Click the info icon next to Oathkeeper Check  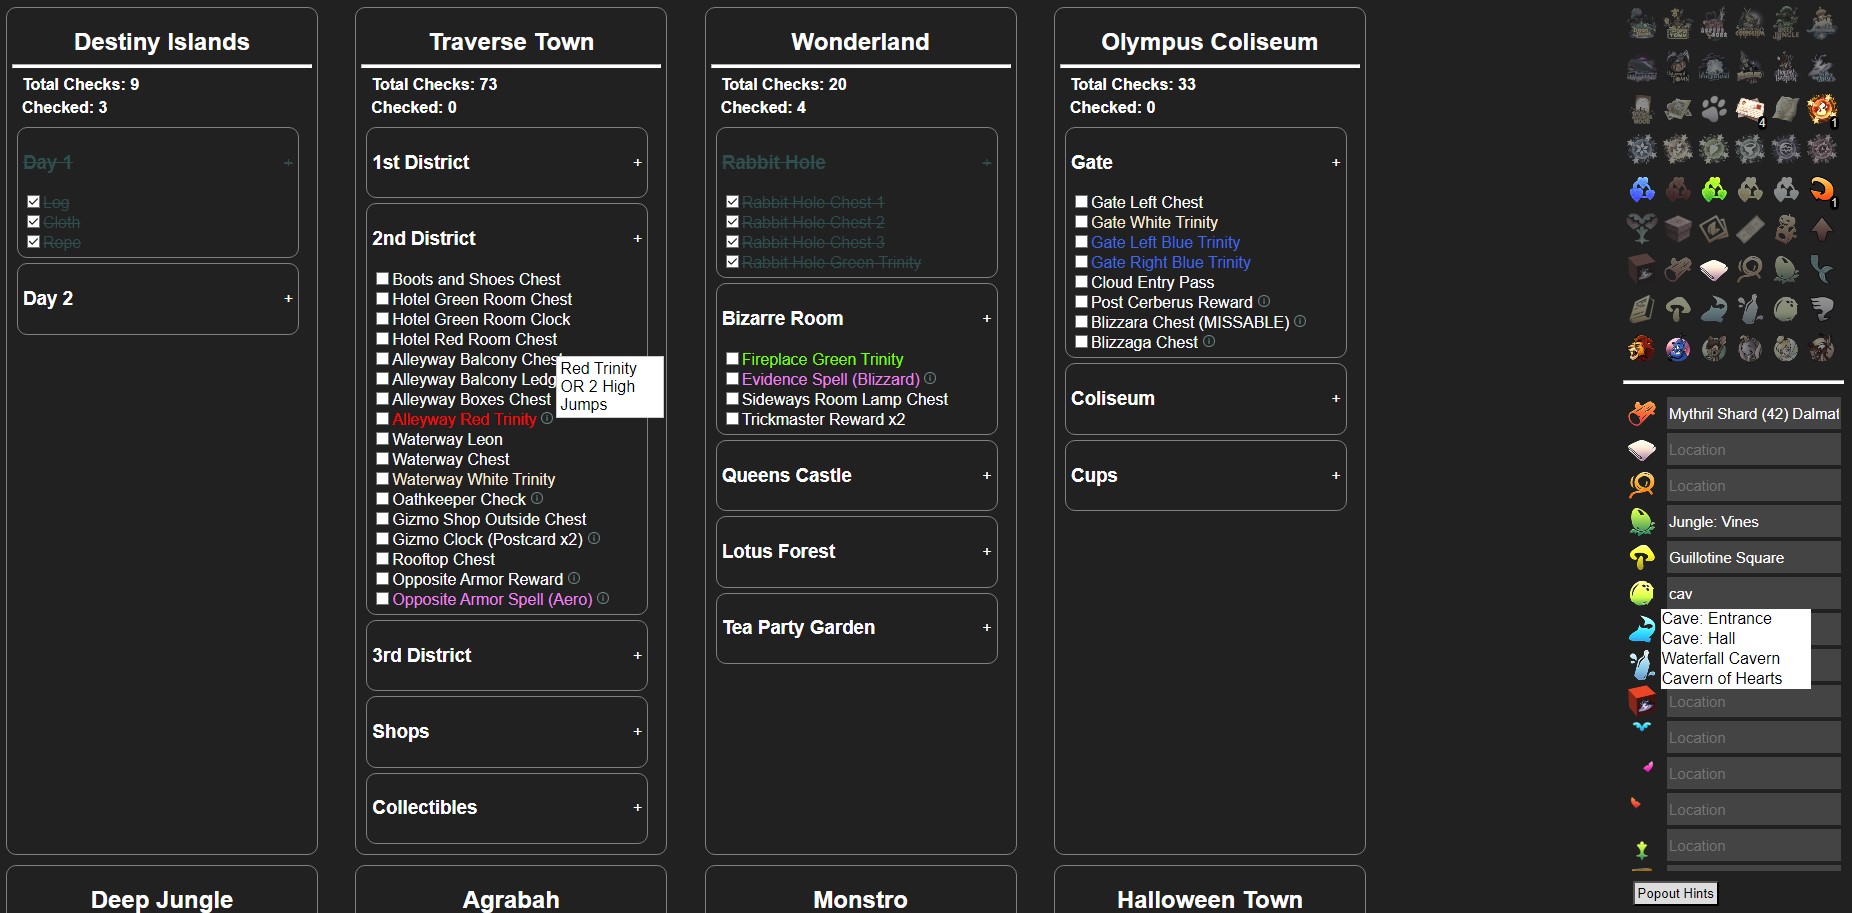(537, 498)
